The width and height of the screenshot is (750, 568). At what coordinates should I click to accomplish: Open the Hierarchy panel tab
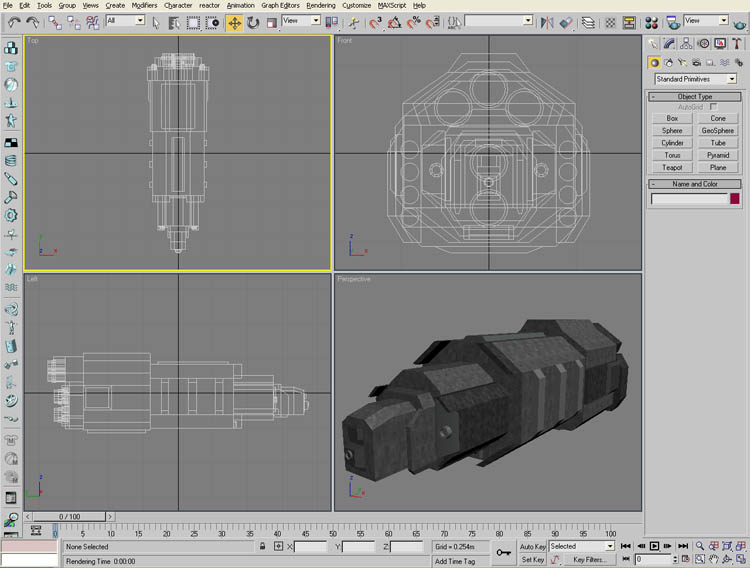pos(687,43)
